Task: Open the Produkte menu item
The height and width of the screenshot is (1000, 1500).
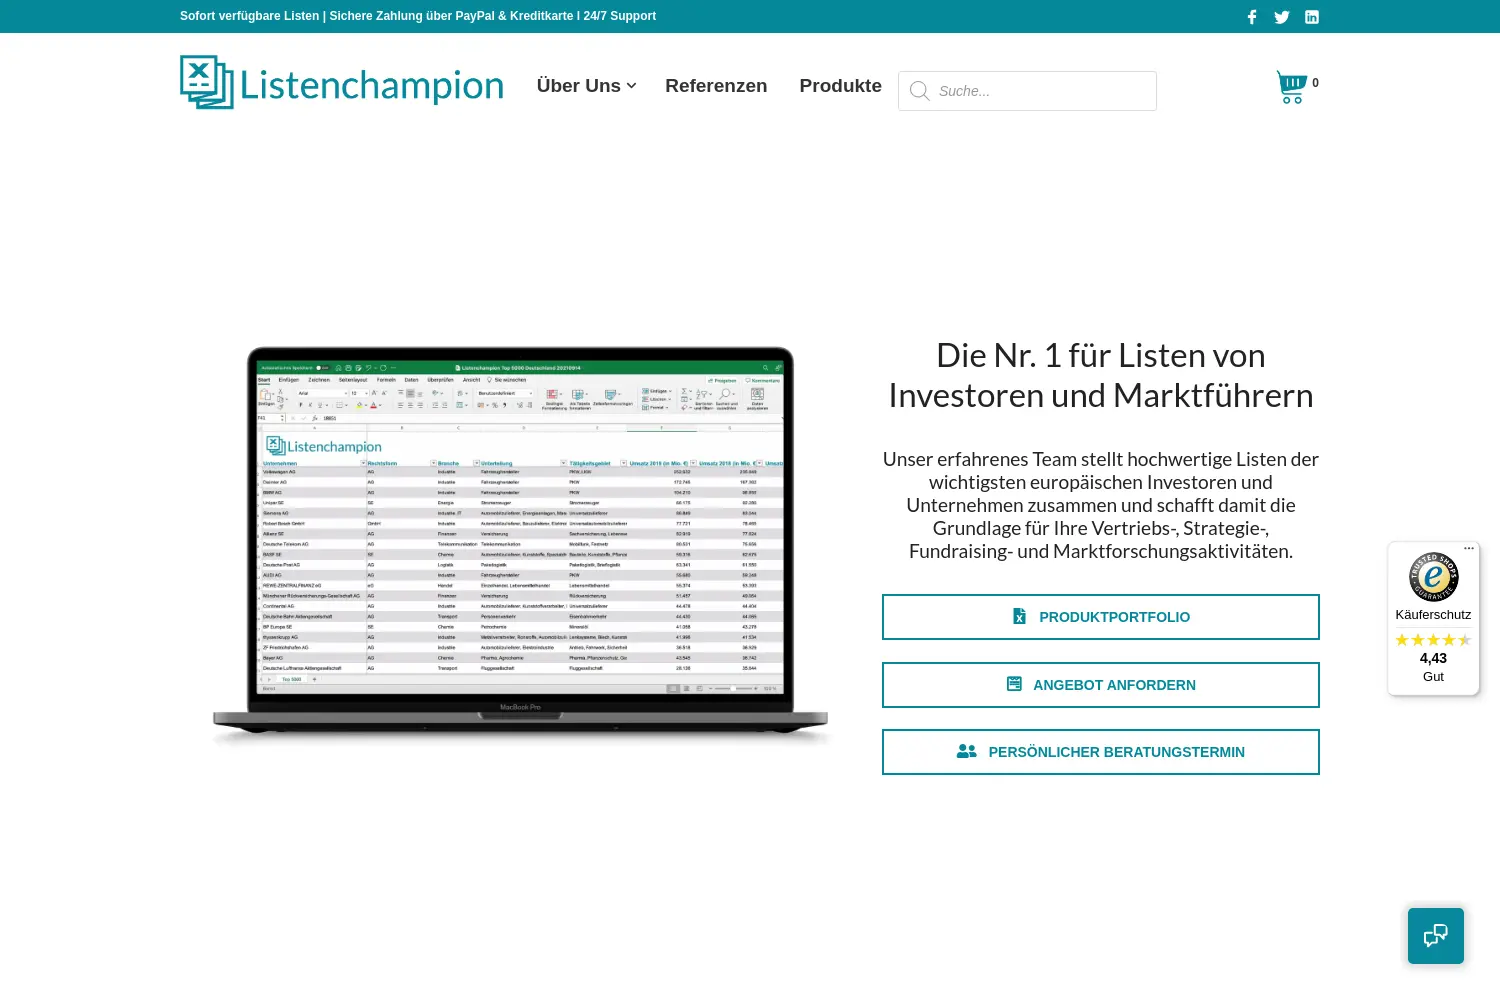Action: click(x=840, y=86)
